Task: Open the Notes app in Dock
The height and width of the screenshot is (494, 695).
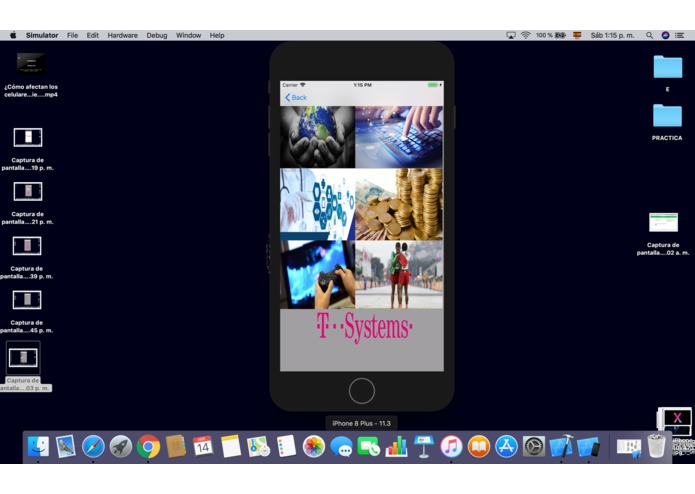Action: pos(231,447)
